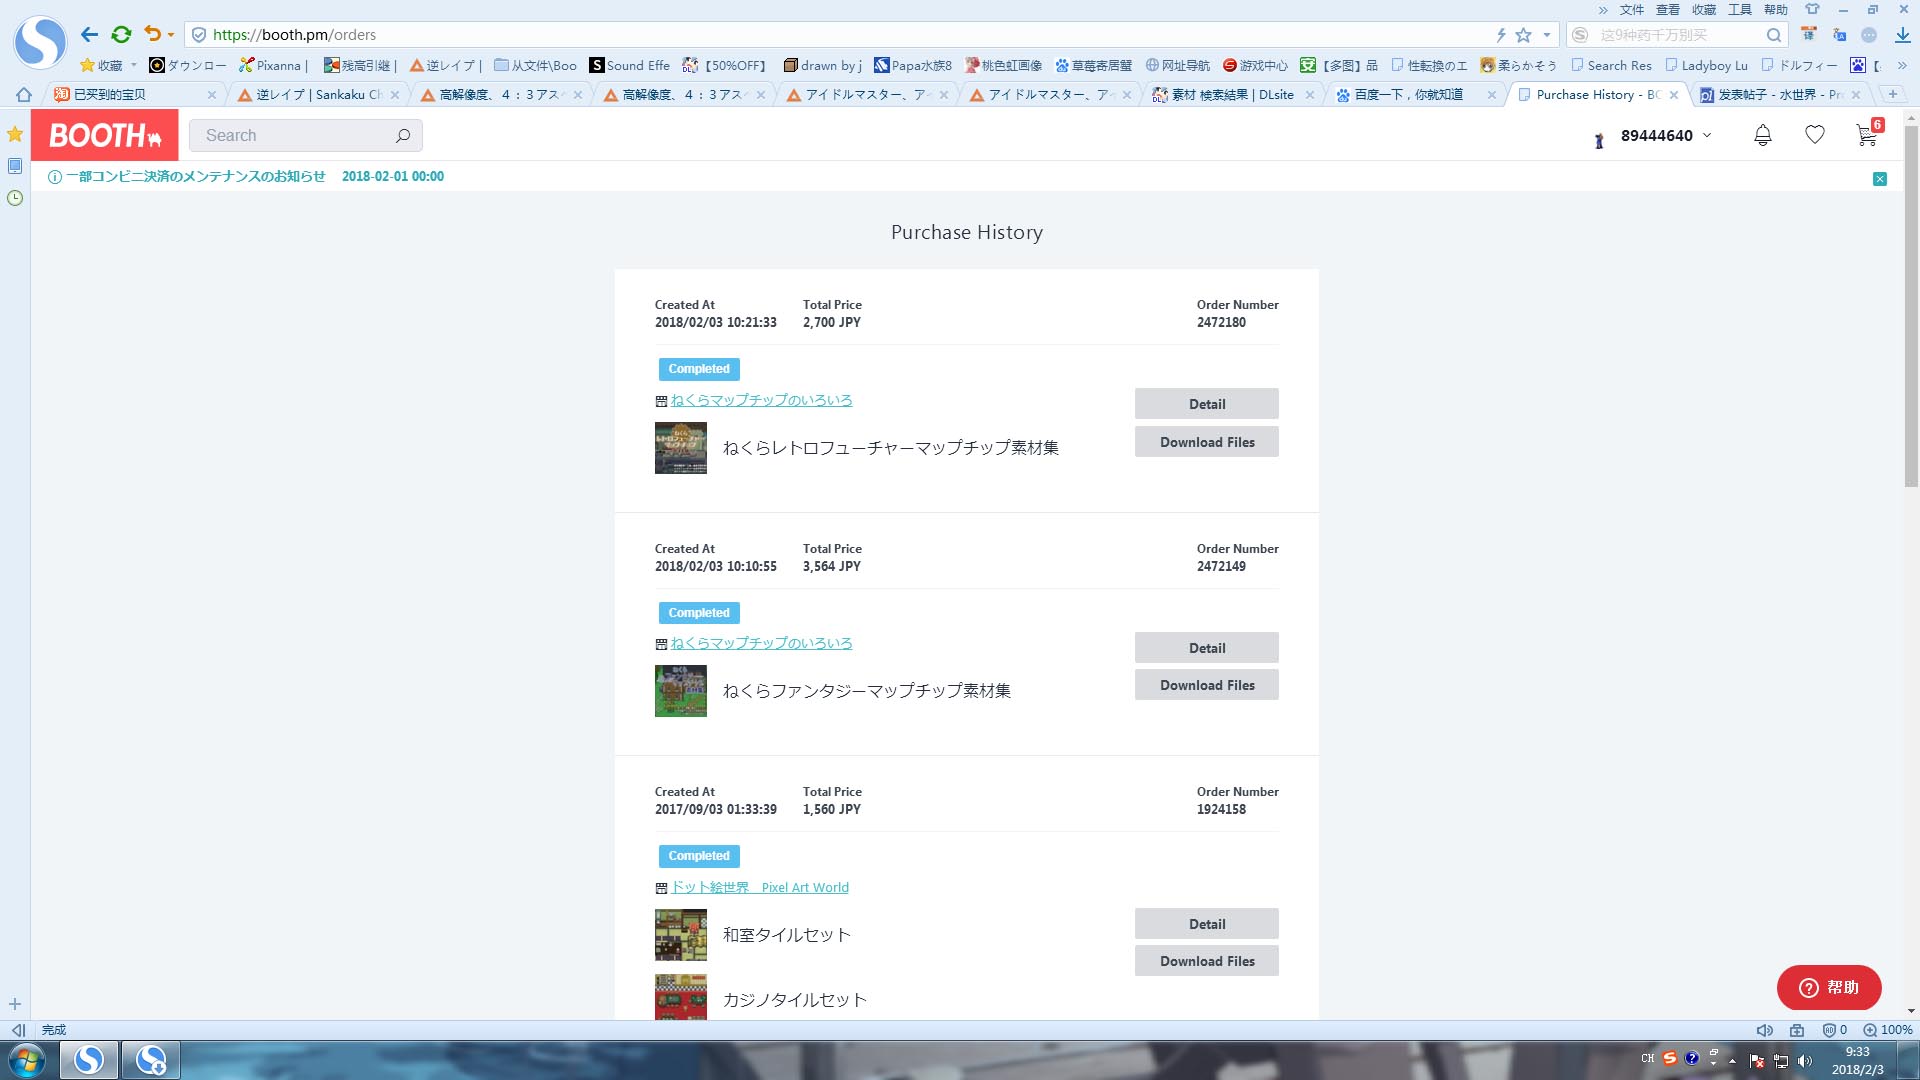The image size is (1920, 1080).
Task: Click the browser back arrow
Action: click(x=89, y=35)
